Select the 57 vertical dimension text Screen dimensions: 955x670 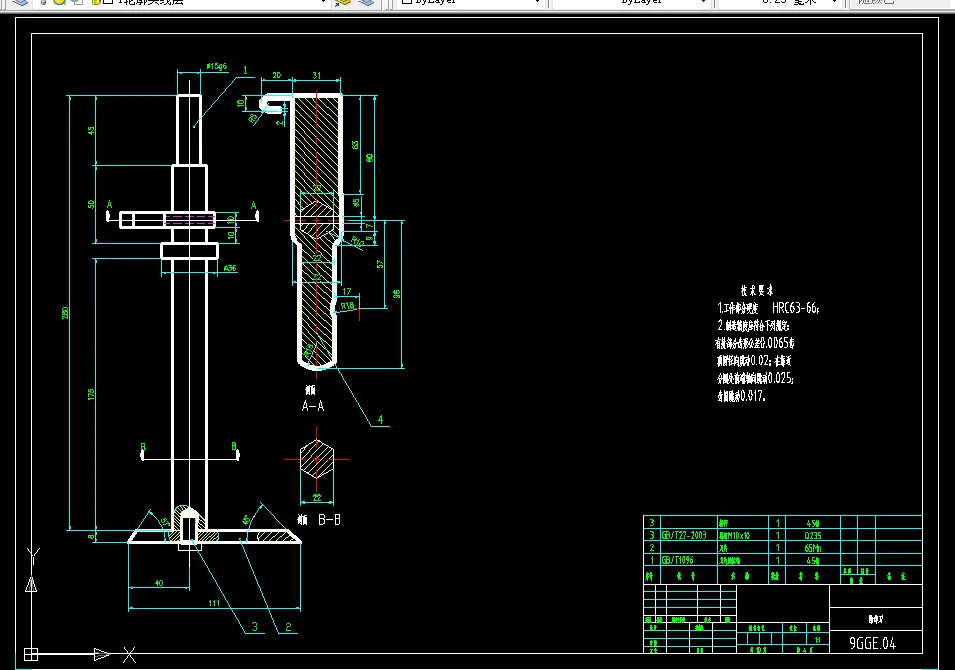click(380, 264)
